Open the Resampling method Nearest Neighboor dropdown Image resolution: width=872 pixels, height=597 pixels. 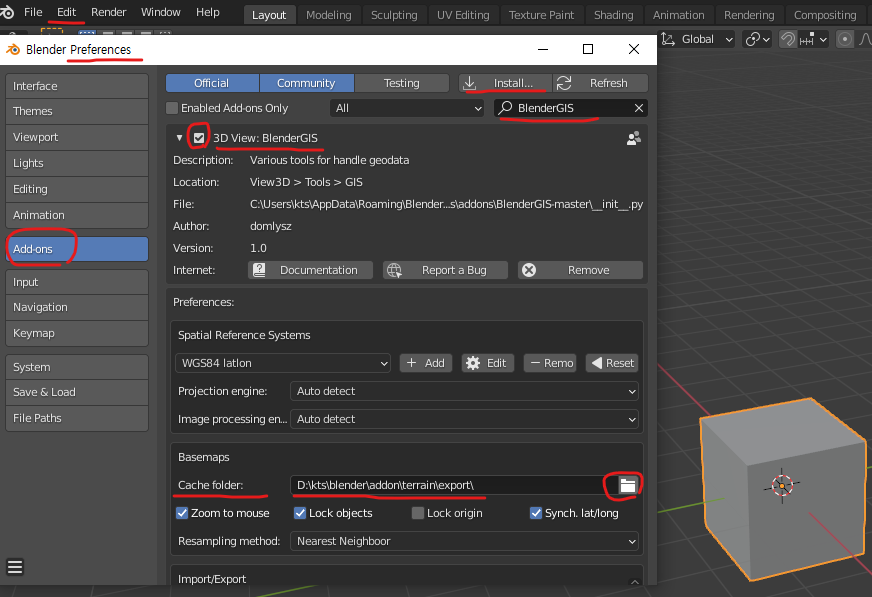coord(464,541)
